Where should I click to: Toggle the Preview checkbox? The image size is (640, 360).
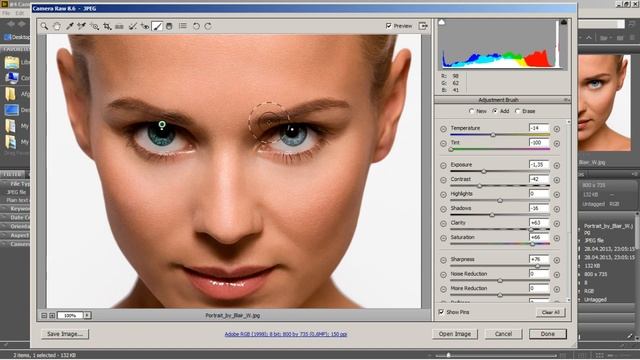(x=389, y=26)
